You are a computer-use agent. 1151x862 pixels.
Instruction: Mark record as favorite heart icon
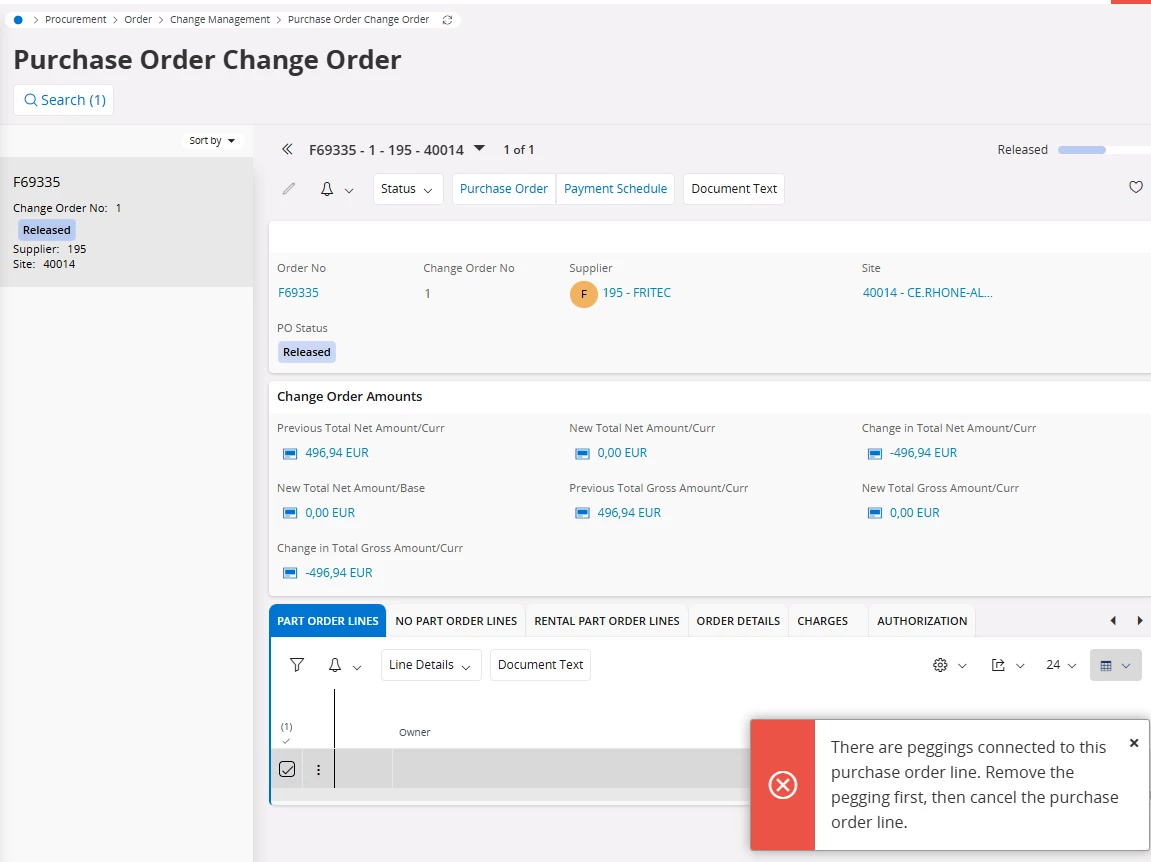point(1136,187)
